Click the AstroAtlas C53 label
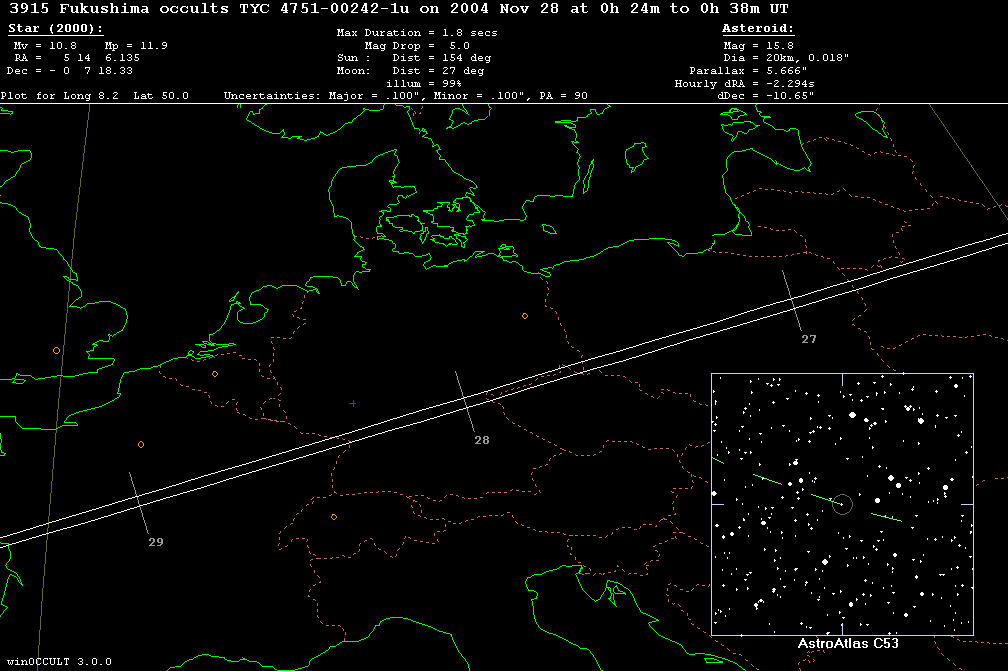Screen dimensions: 1008x671 pos(848,644)
